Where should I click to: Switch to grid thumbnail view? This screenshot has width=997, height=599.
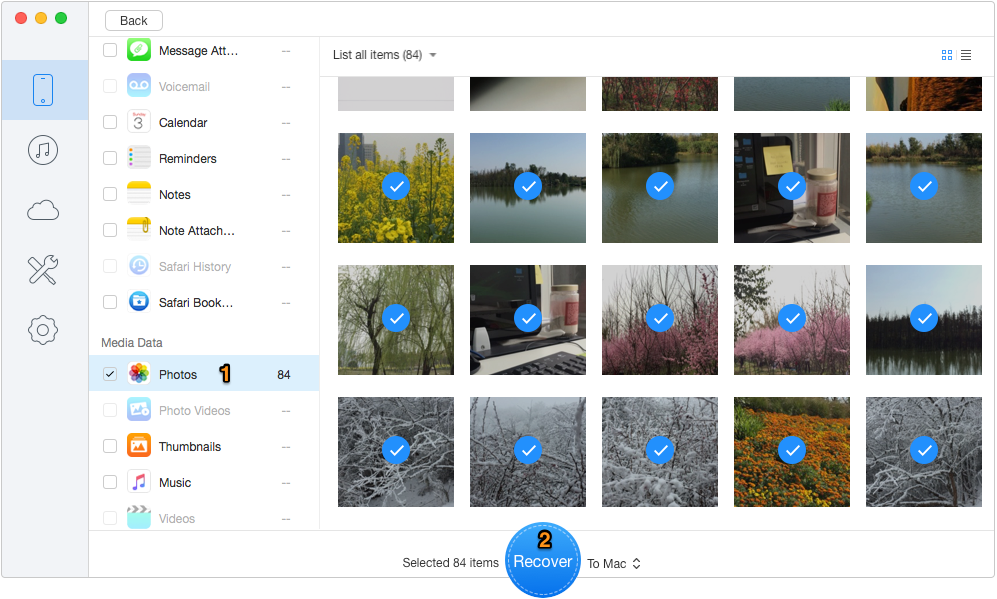(947, 55)
